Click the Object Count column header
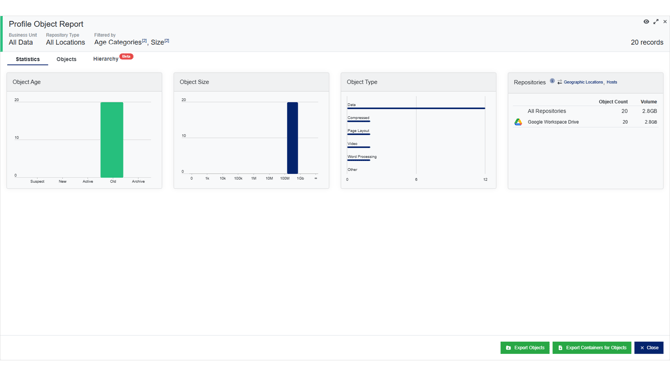 [x=613, y=102]
